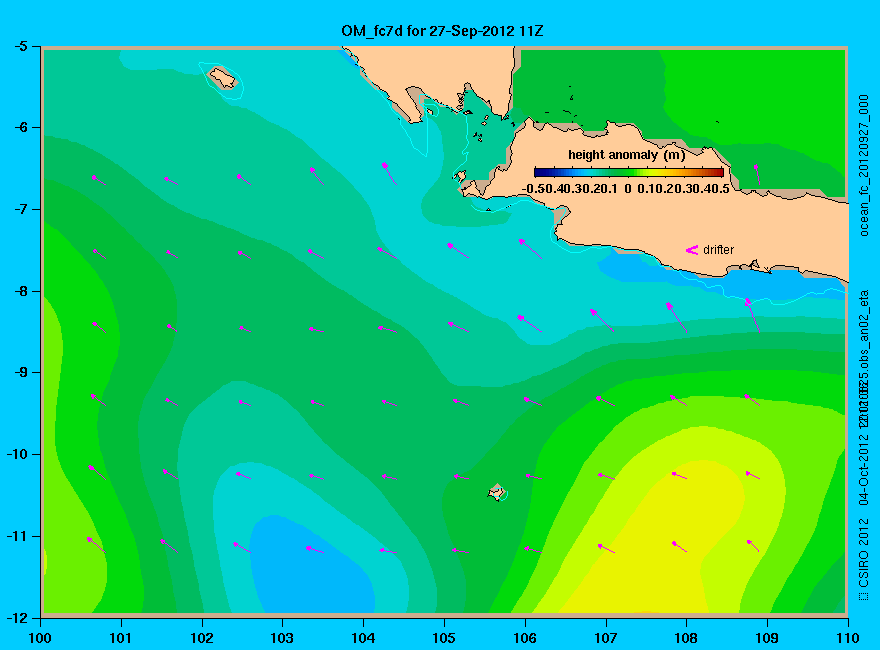Click the copyright box symbol before CSIRO 2012
Image resolution: width=880 pixels, height=650 pixels.
[x=864, y=596]
